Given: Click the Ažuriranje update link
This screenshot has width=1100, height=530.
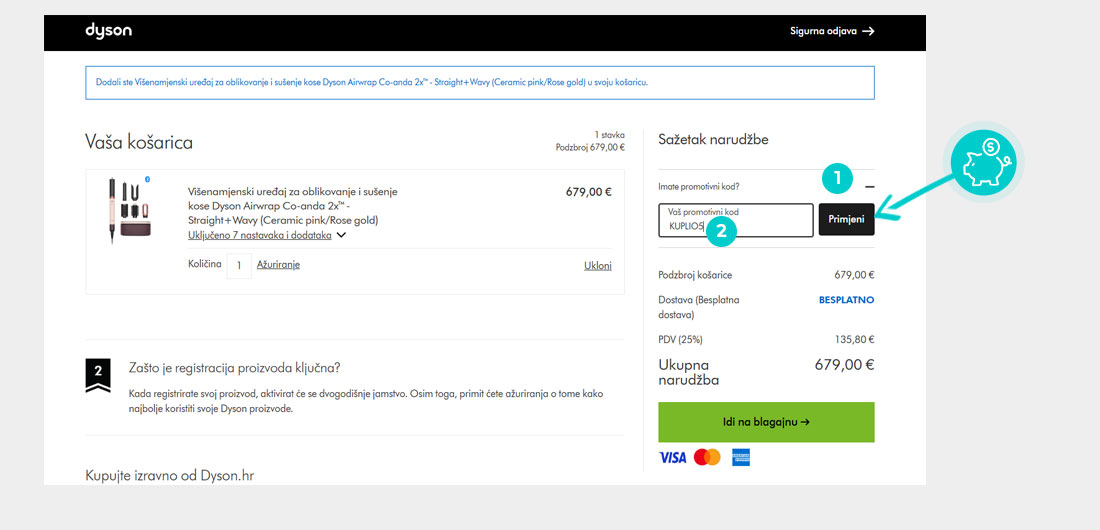Looking at the screenshot, I should click(279, 265).
